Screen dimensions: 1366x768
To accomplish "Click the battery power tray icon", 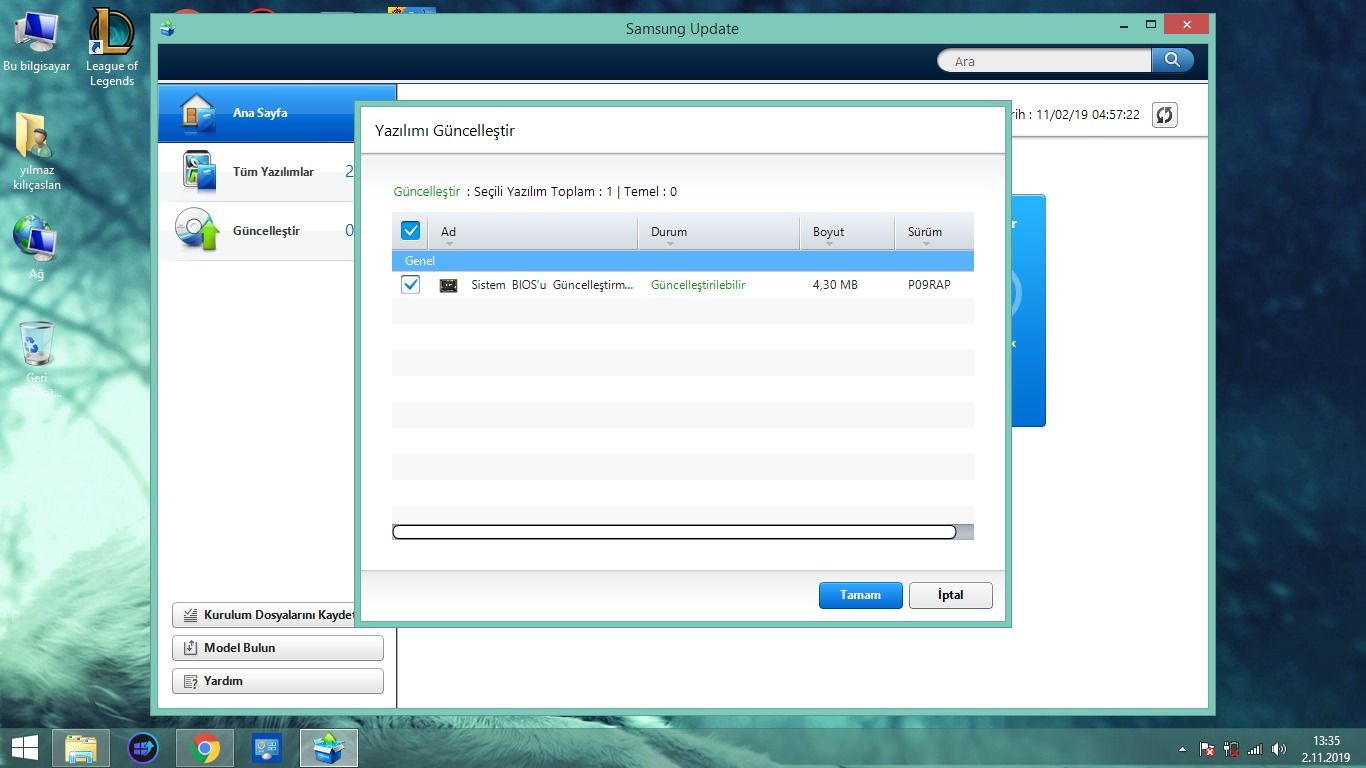I will pyautogui.click(x=1231, y=749).
